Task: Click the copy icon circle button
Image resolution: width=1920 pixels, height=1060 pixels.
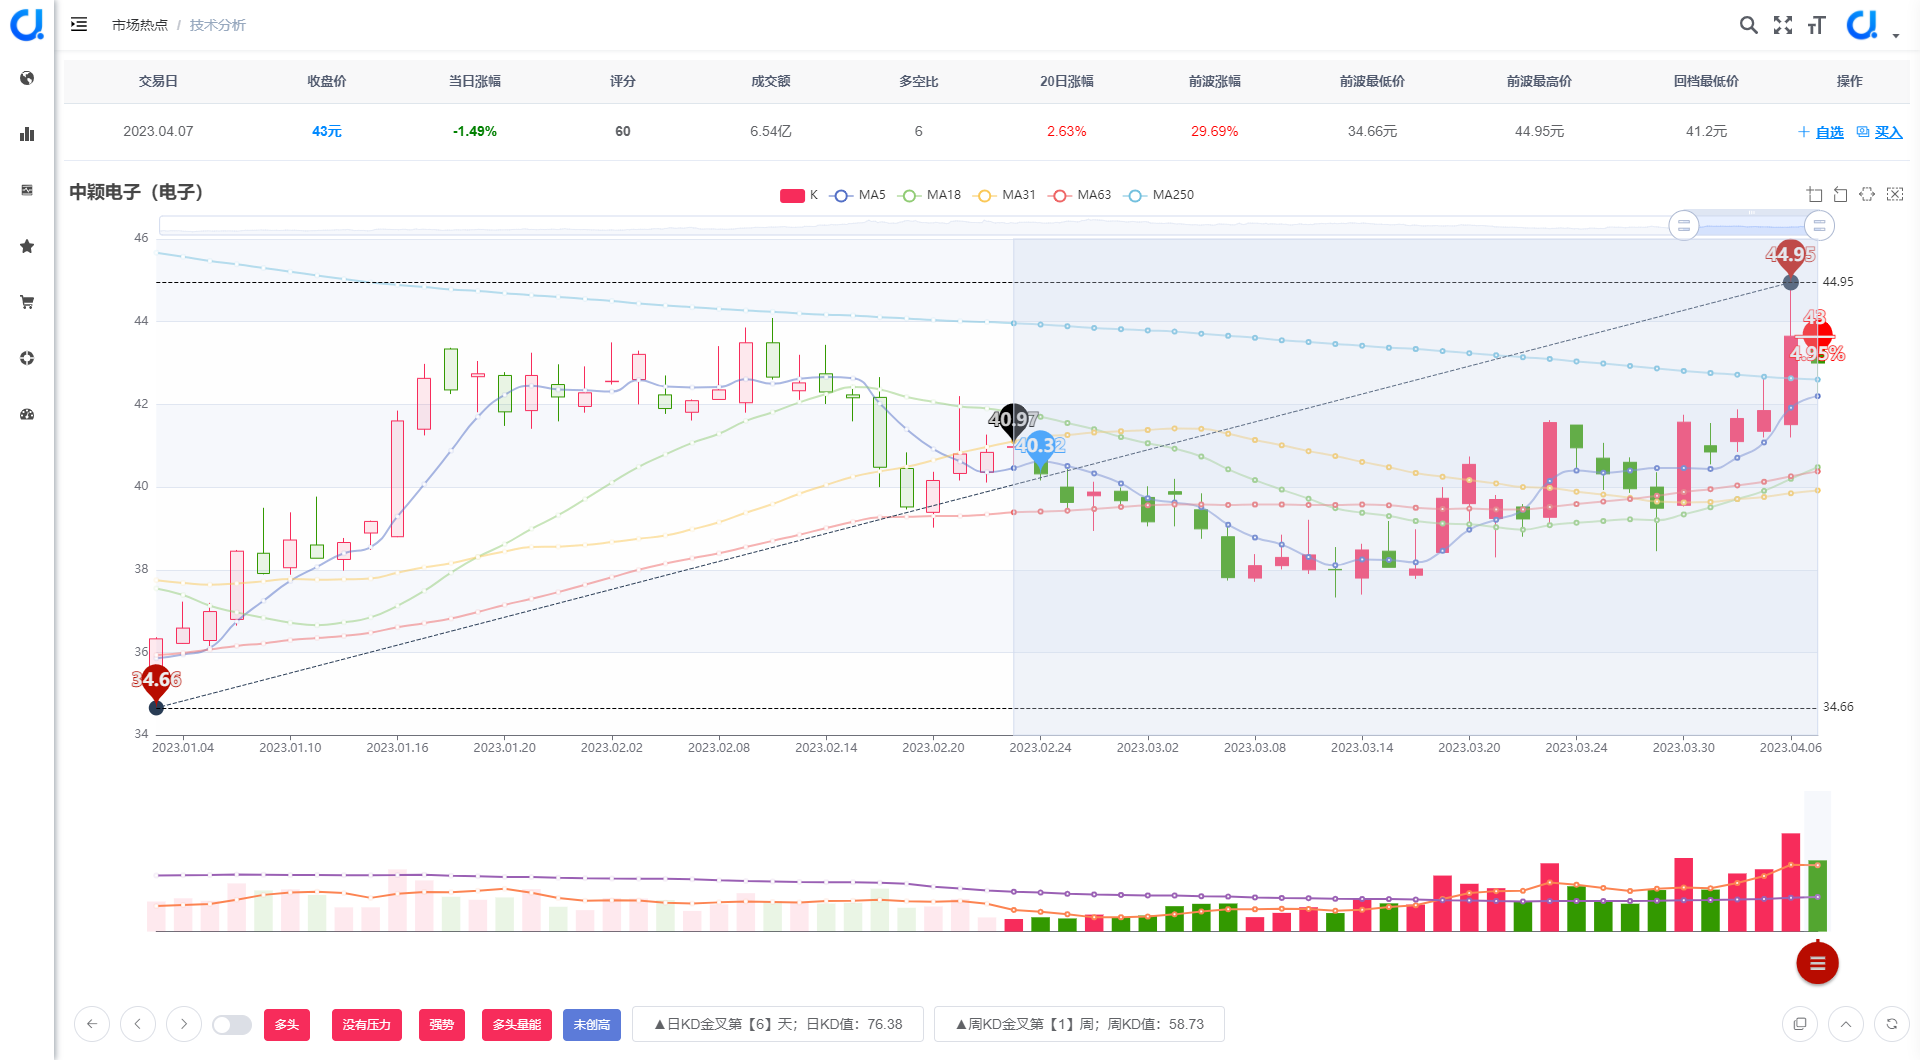Action: pos(1800,1024)
